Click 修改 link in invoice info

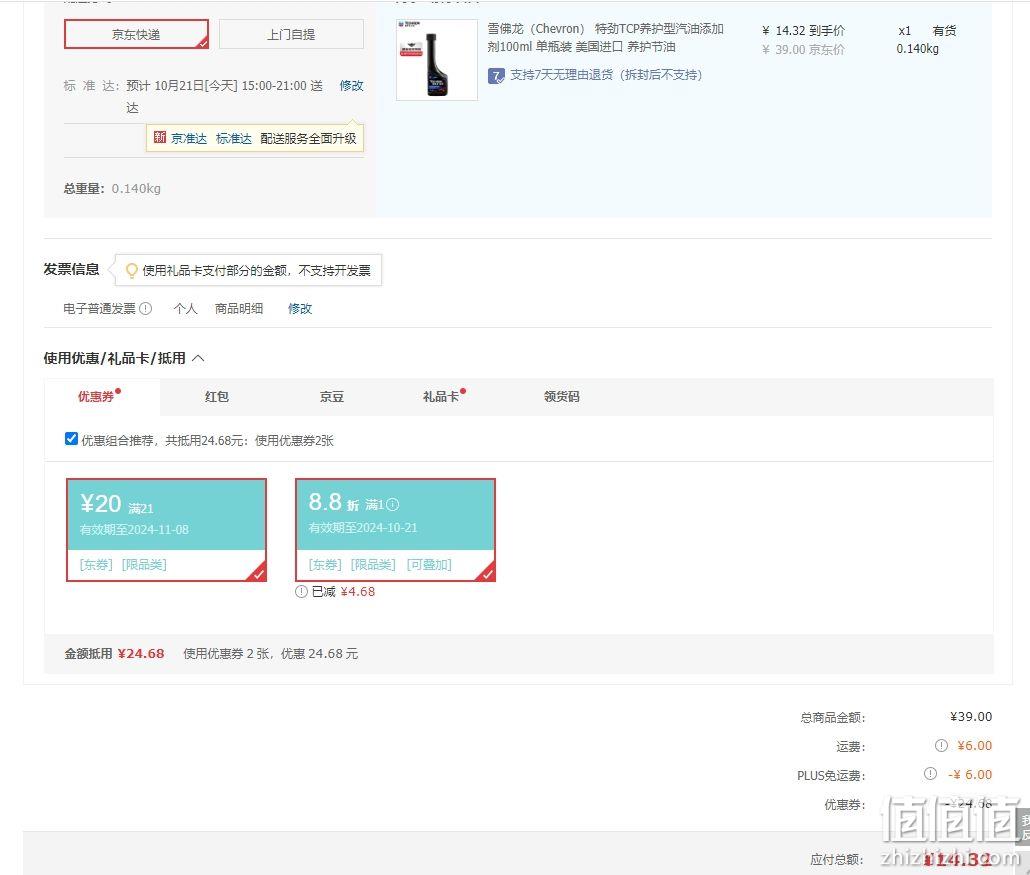pyautogui.click(x=300, y=308)
